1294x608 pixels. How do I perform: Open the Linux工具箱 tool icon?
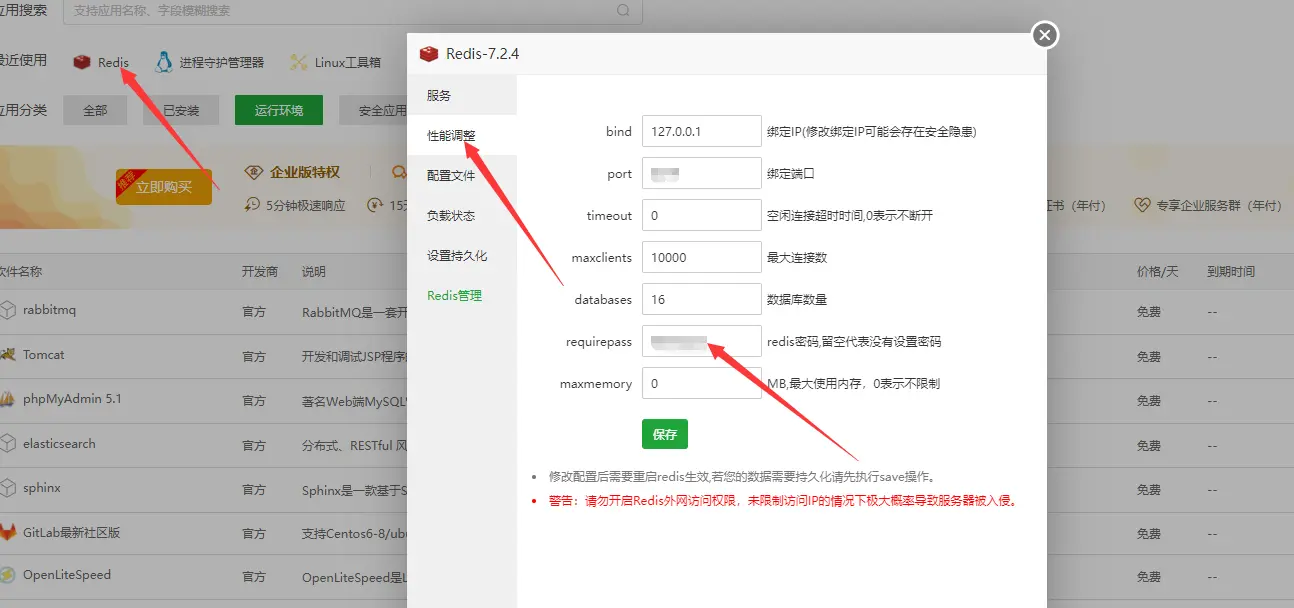(298, 62)
